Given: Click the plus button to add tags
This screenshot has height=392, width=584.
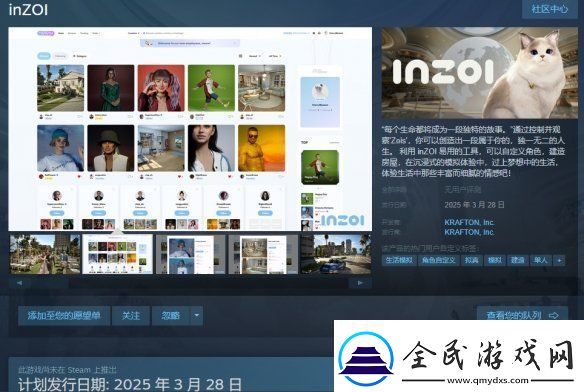Looking at the screenshot, I should [x=559, y=260].
